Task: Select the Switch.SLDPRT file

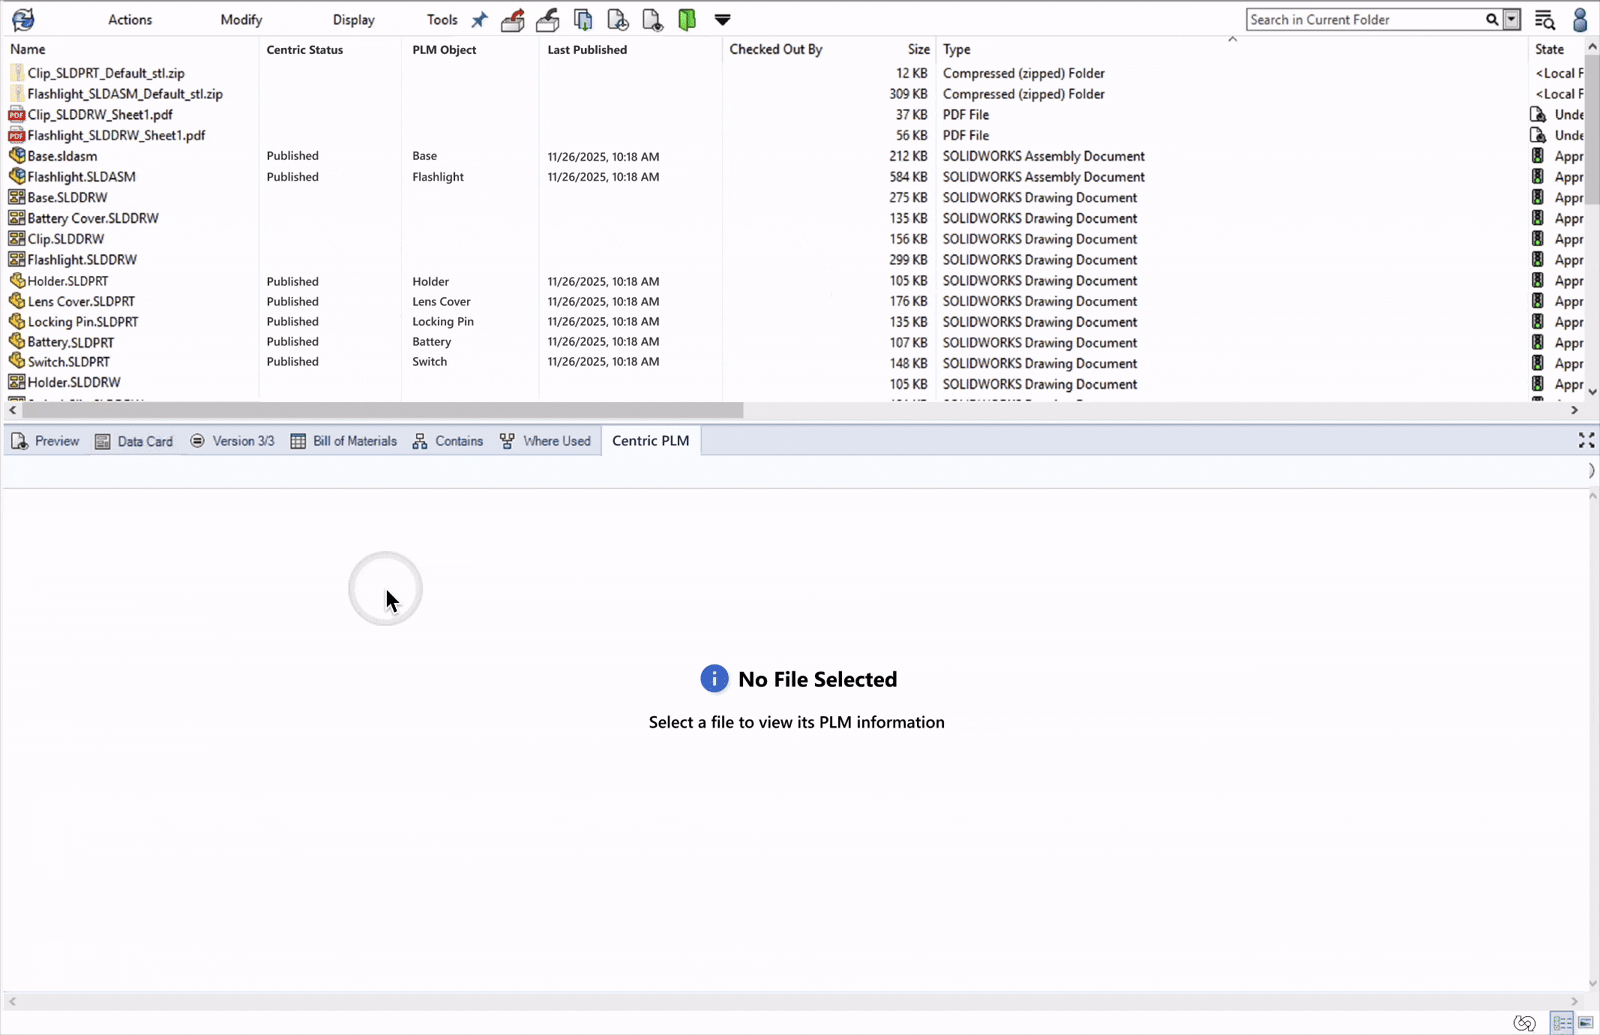Action: pos(69,362)
